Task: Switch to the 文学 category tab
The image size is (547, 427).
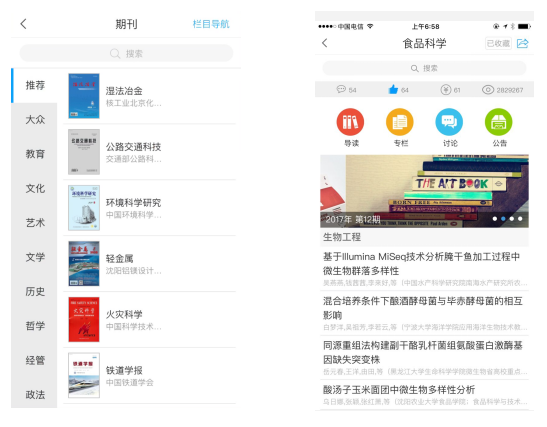Action: 35,257
